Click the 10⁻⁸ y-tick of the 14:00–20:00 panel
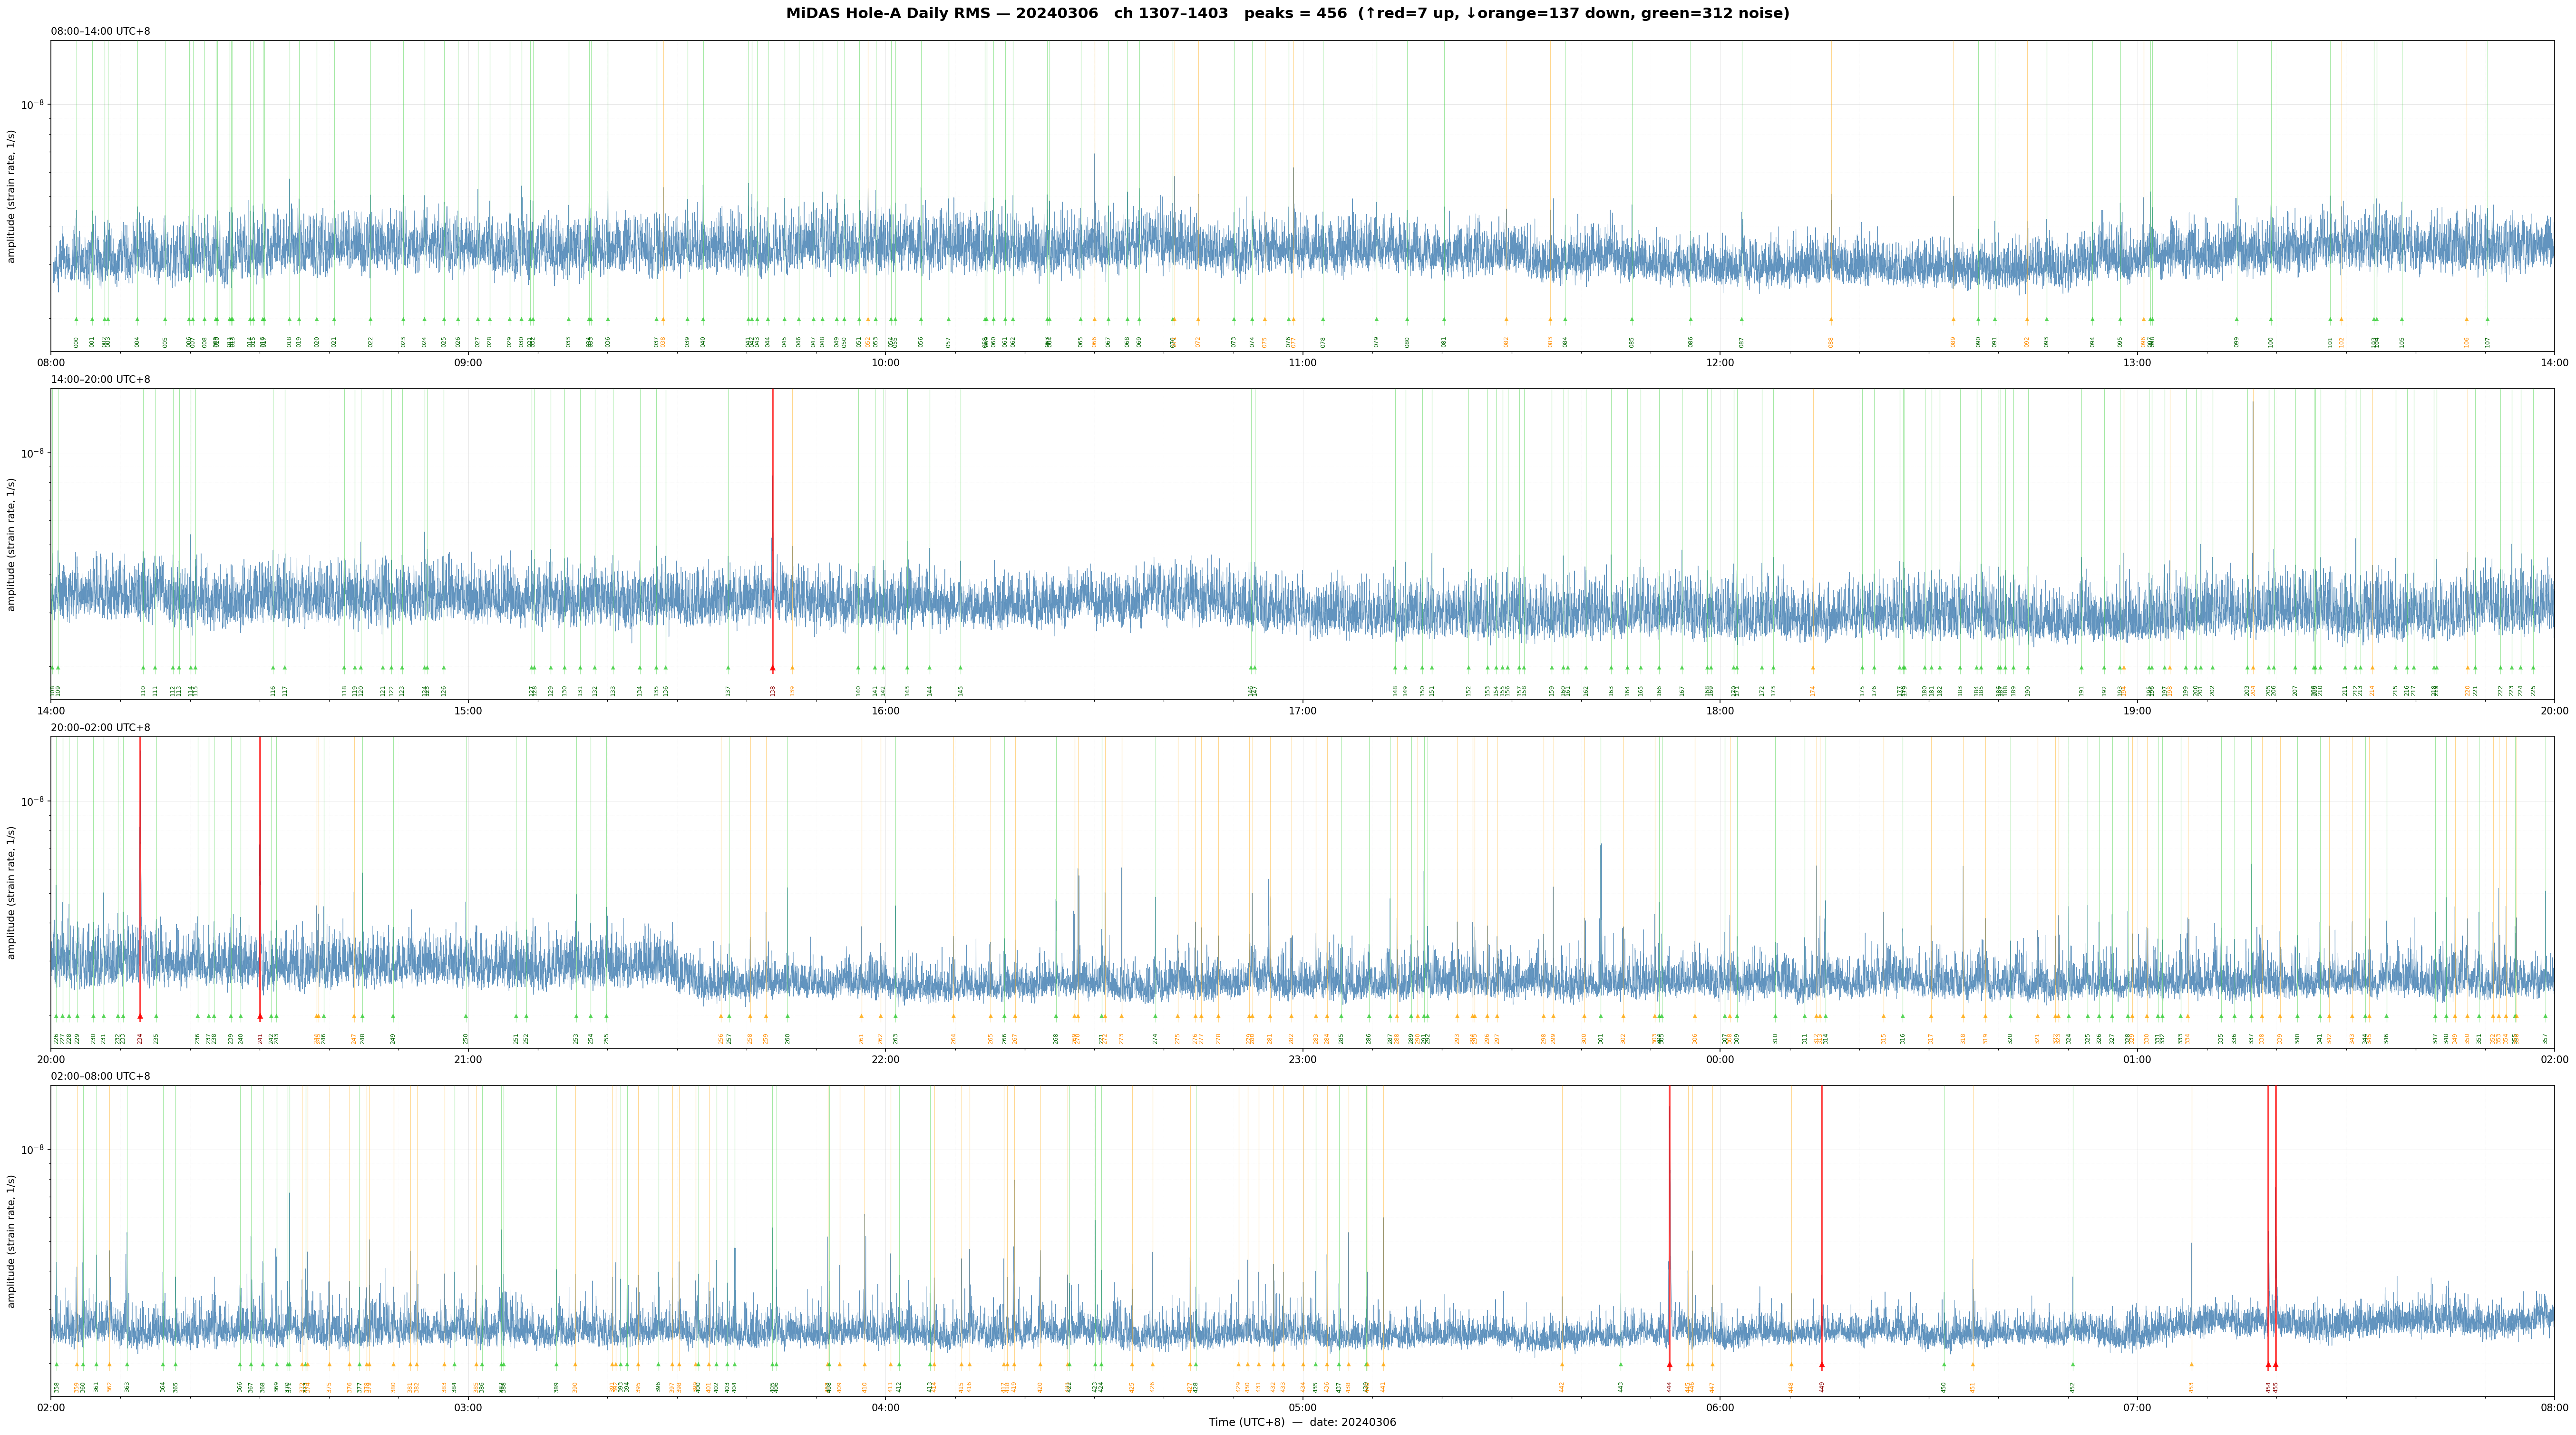This screenshot has width=2576, height=1435. tap(33, 452)
